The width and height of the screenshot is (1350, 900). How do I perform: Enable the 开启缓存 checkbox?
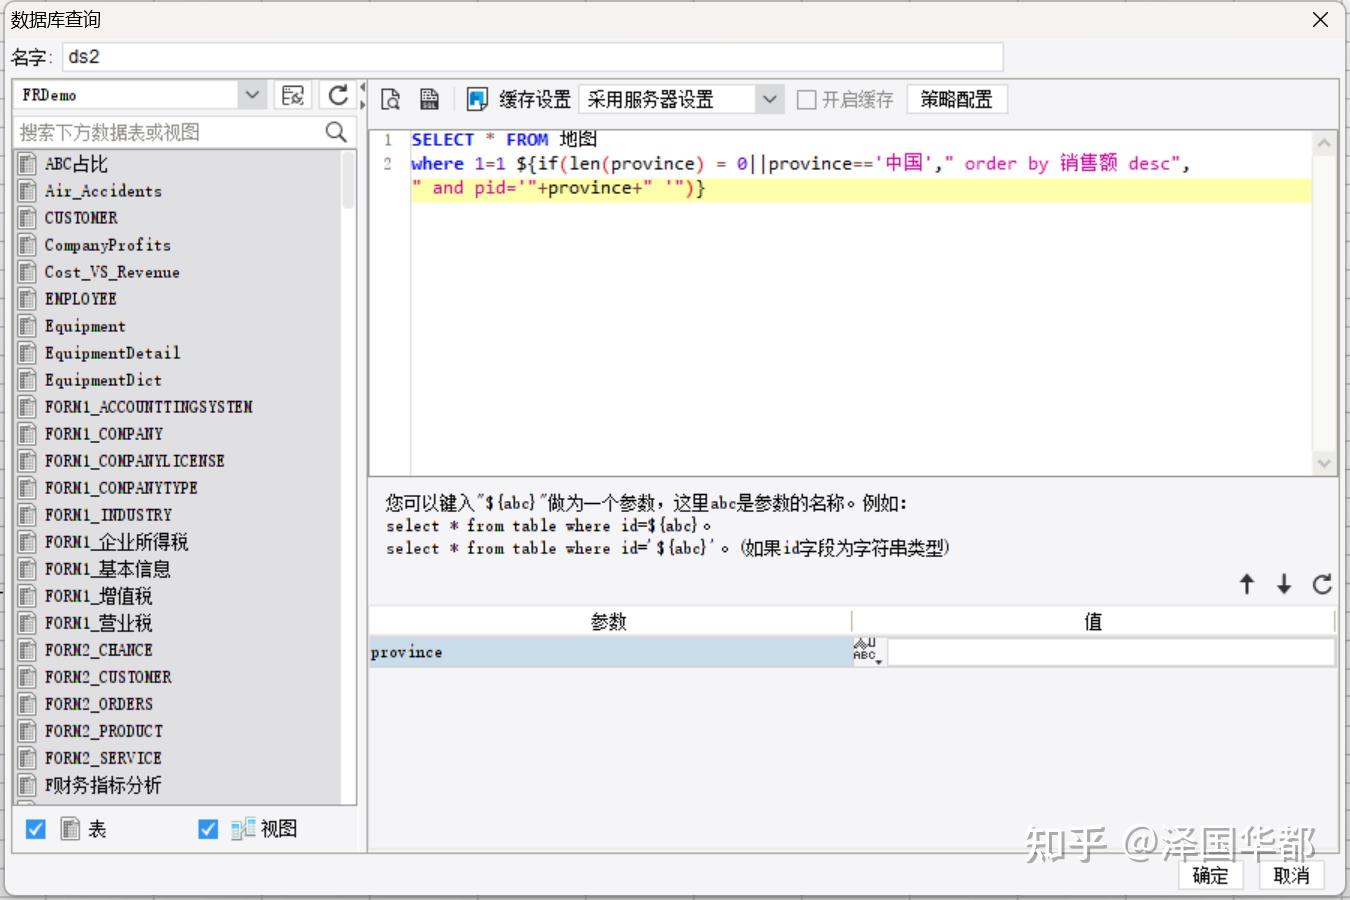[806, 99]
